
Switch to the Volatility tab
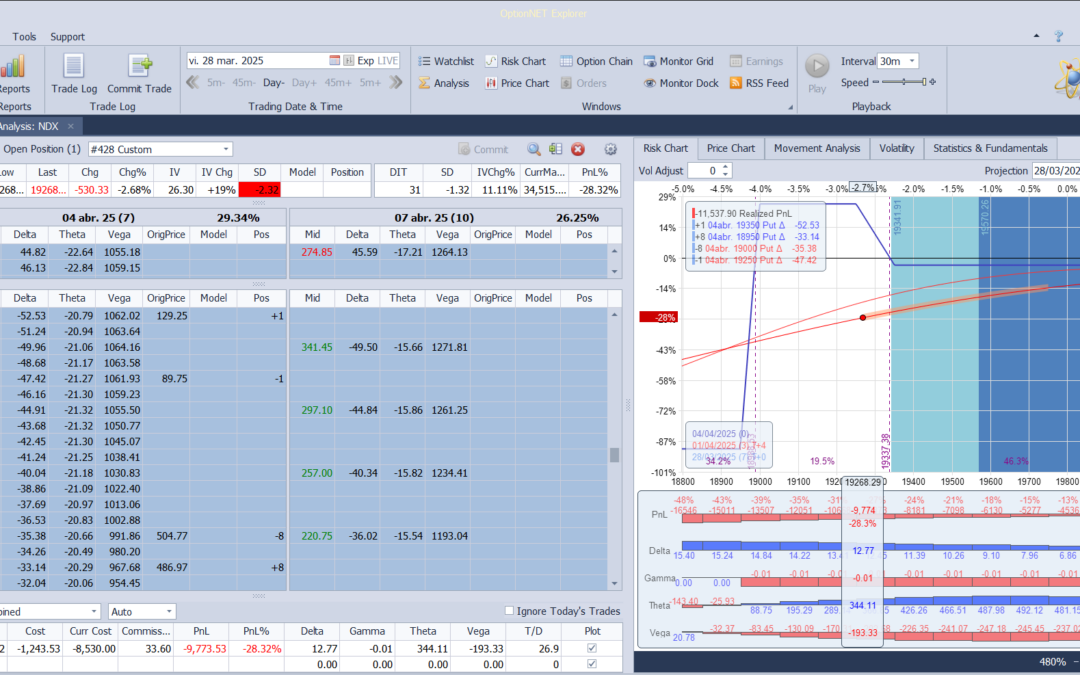coord(896,148)
